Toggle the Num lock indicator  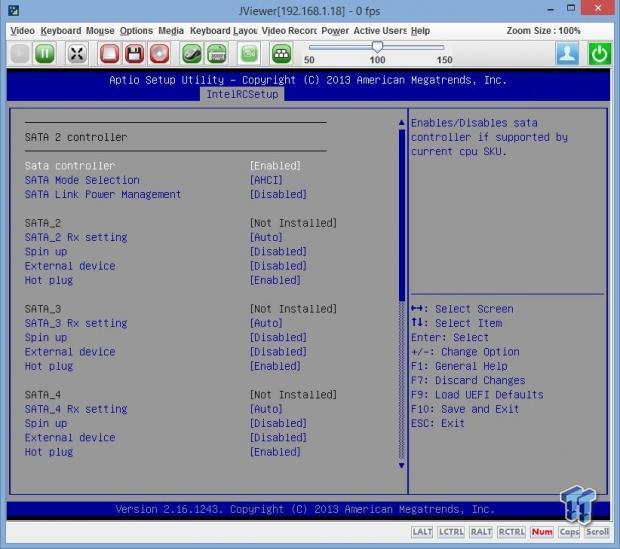point(542,532)
